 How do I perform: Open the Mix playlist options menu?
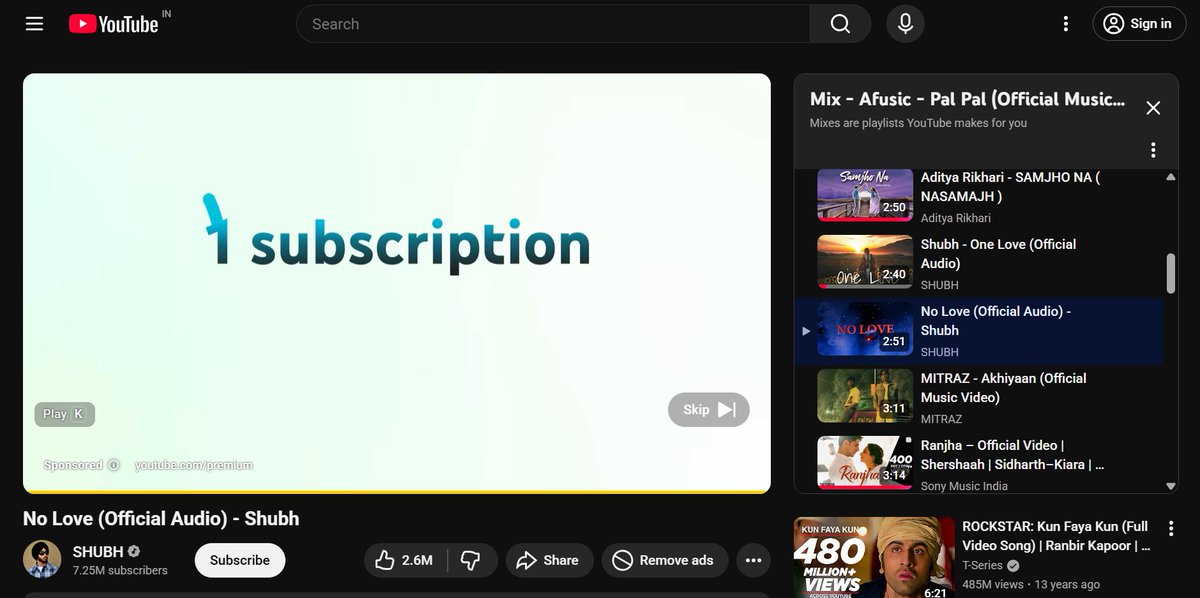click(1153, 150)
